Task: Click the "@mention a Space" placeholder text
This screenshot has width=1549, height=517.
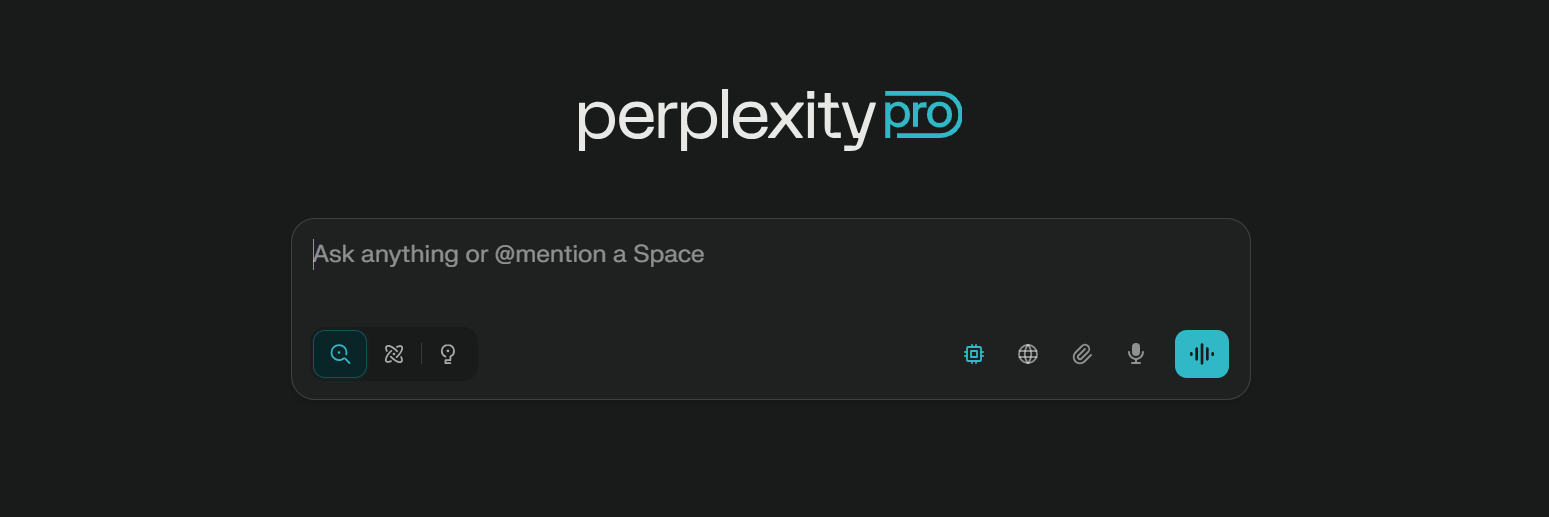Action: pos(600,254)
